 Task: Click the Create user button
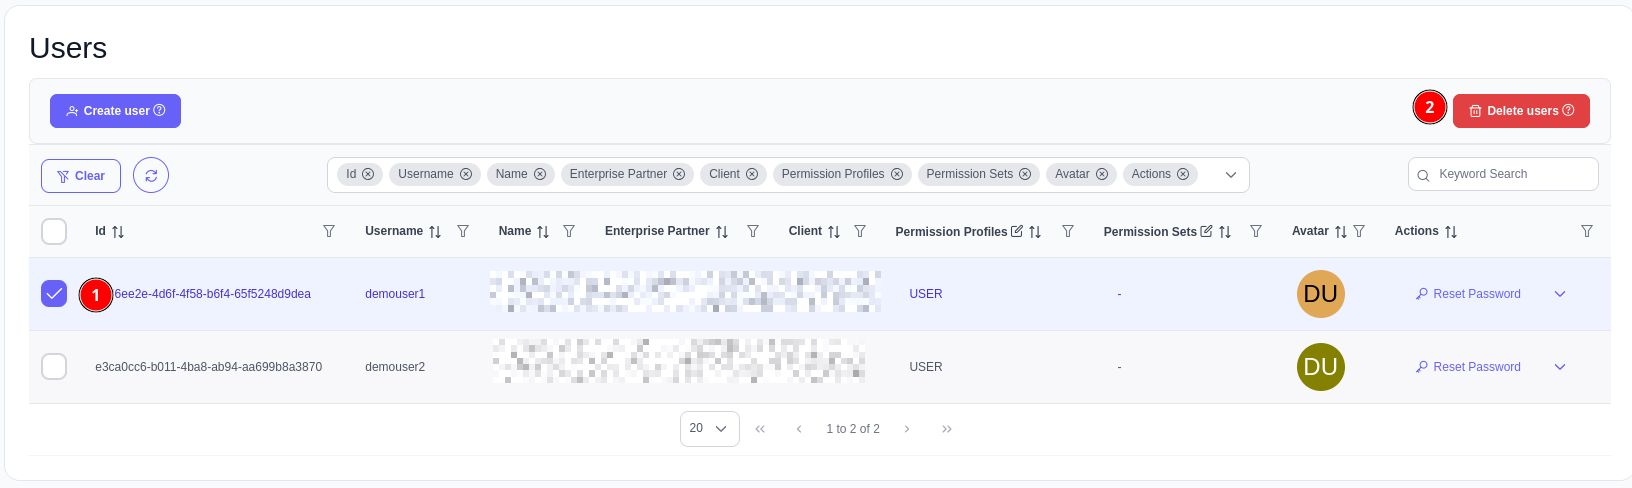(115, 111)
